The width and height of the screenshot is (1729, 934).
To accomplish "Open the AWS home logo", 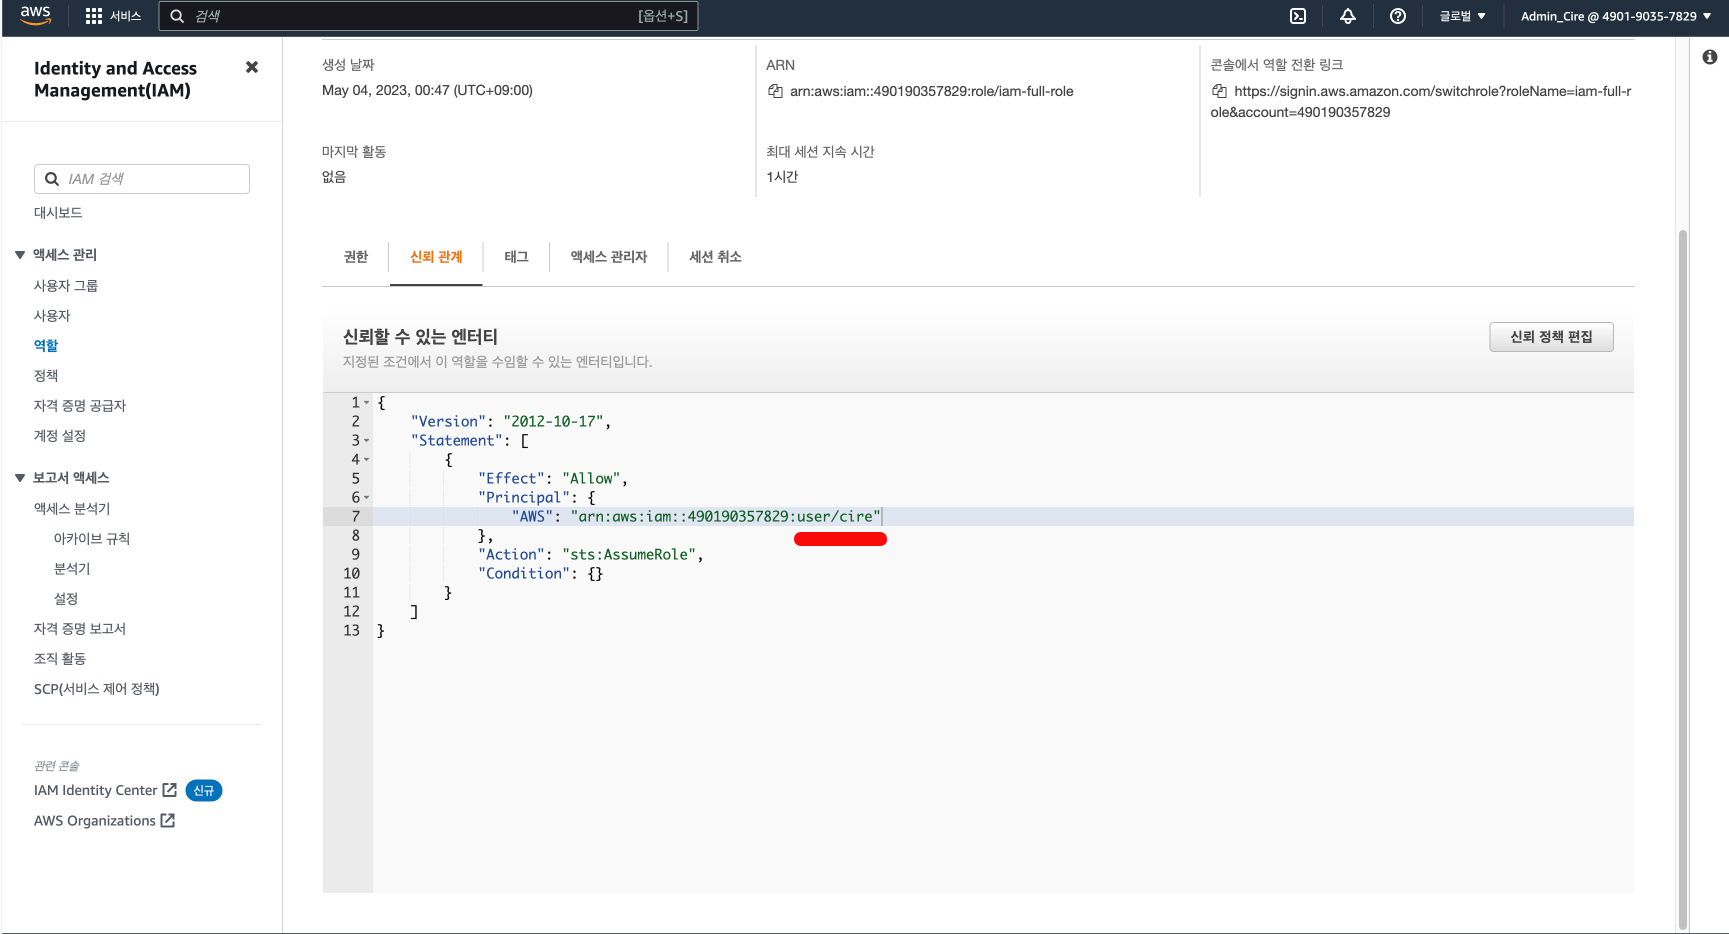I will 35,15.
